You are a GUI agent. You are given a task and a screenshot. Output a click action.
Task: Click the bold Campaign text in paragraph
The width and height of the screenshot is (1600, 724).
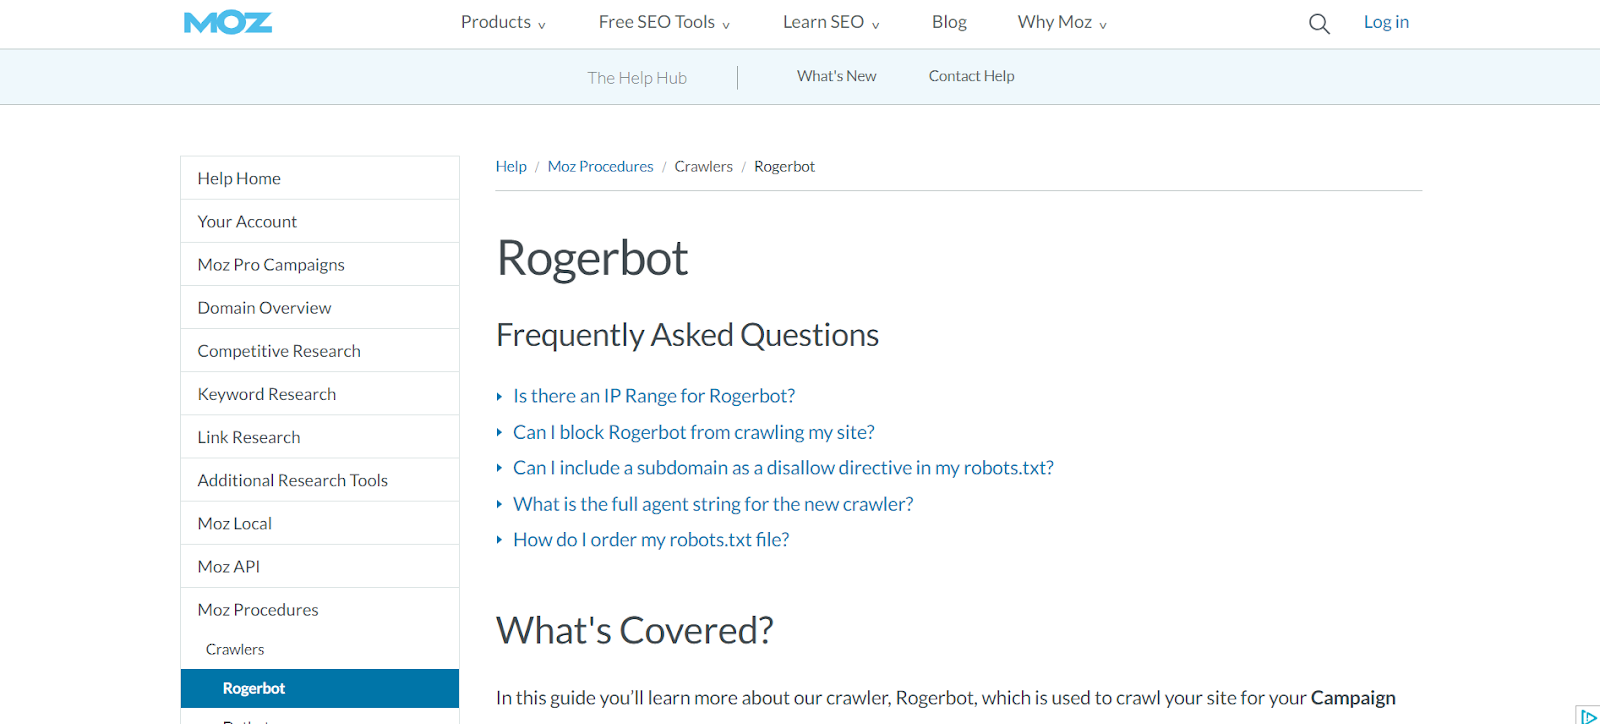[x=1353, y=698]
